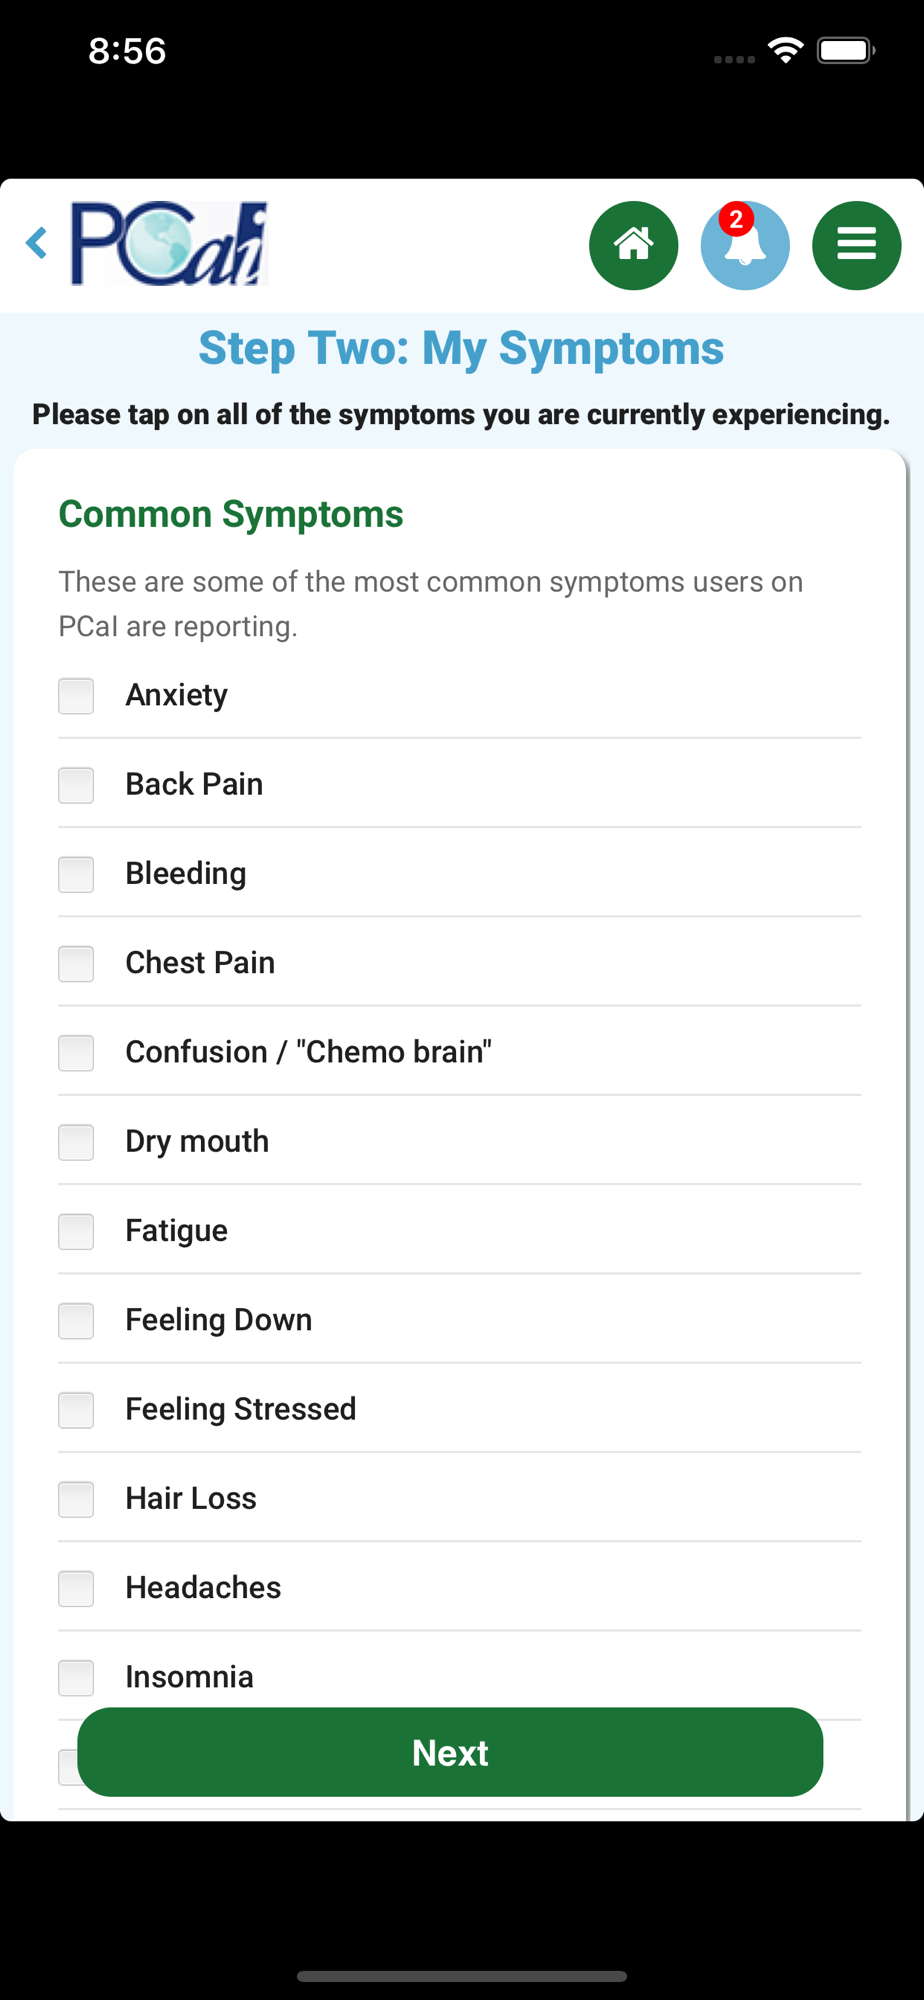Enable Confusion / "Chemo brain" checkbox
This screenshot has height=2000, width=924.
tap(76, 1053)
